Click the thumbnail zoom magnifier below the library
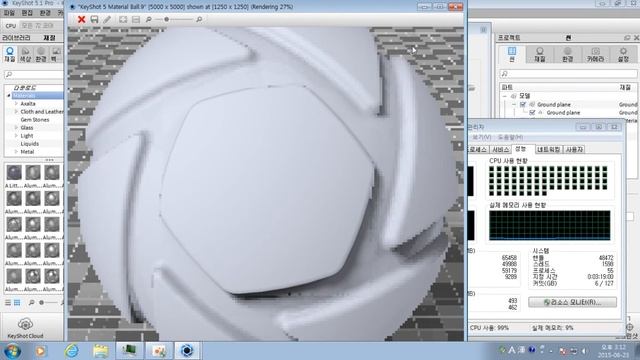This screenshot has height=360, width=640. (x=31, y=302)
